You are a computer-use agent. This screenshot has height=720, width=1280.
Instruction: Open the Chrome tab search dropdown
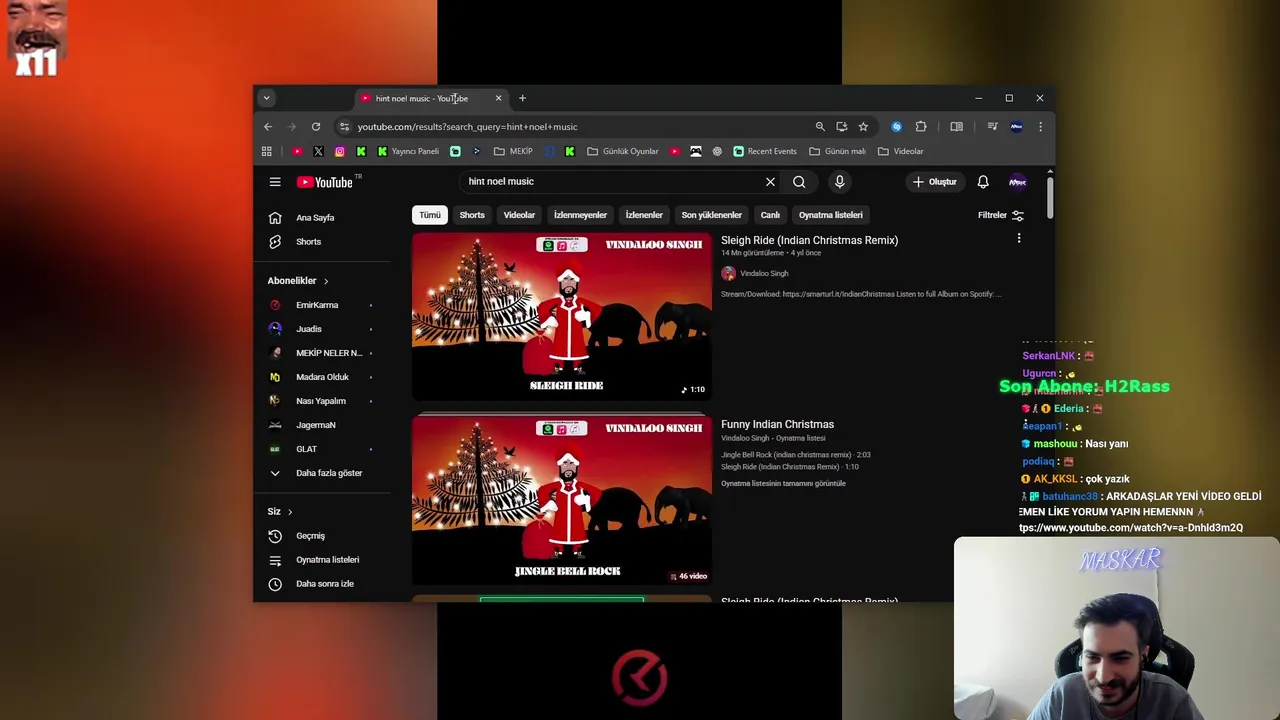point(266,98)
